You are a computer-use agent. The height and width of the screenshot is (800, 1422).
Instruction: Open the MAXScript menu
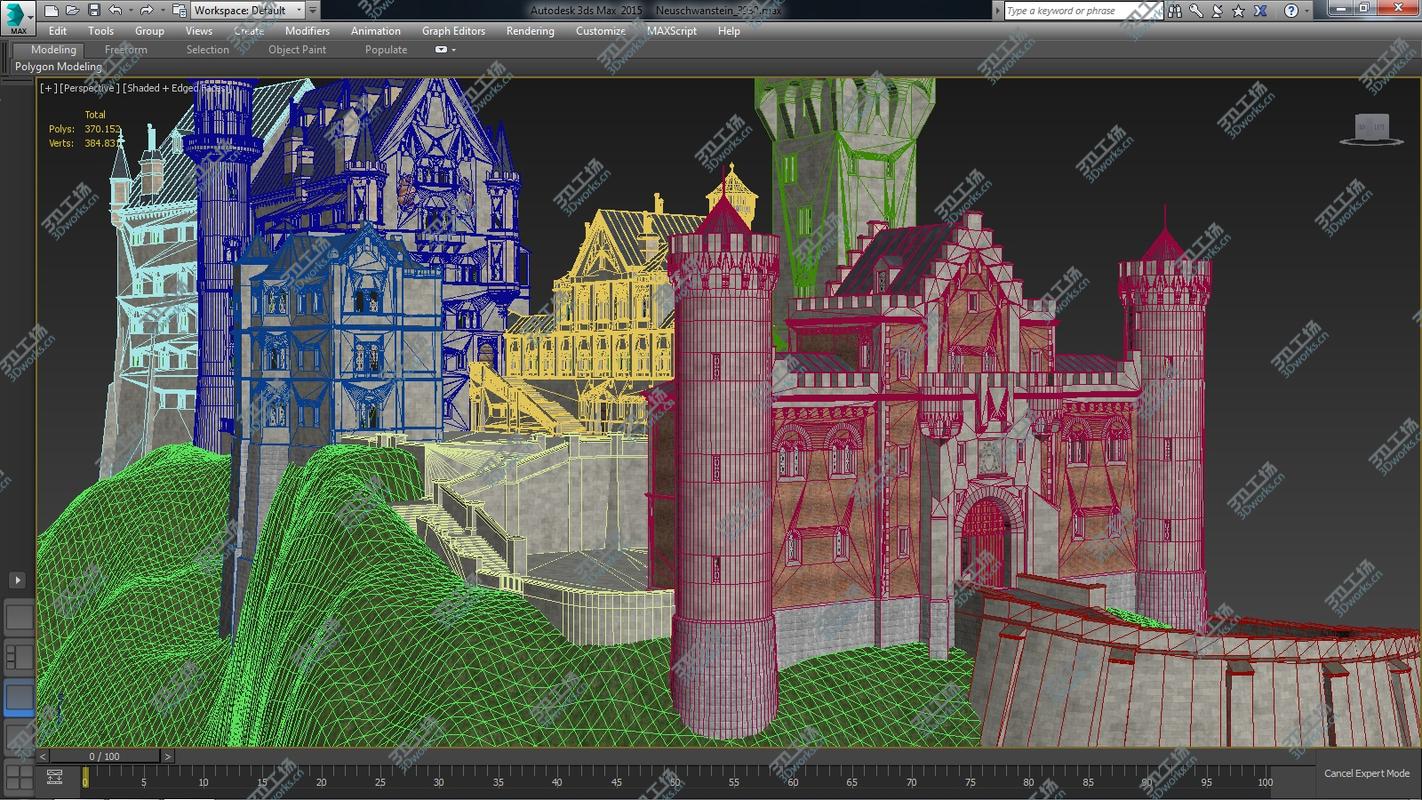672,31
